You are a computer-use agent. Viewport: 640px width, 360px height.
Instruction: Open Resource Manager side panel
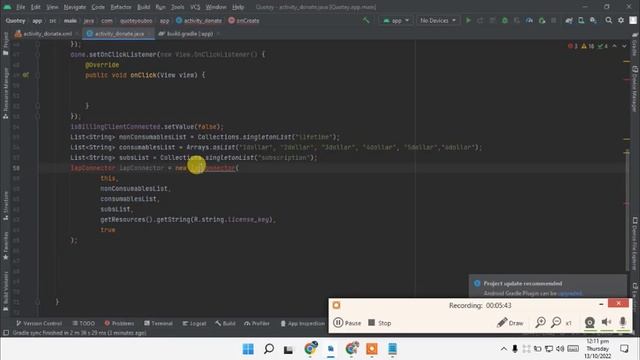(x=6, y=93)
